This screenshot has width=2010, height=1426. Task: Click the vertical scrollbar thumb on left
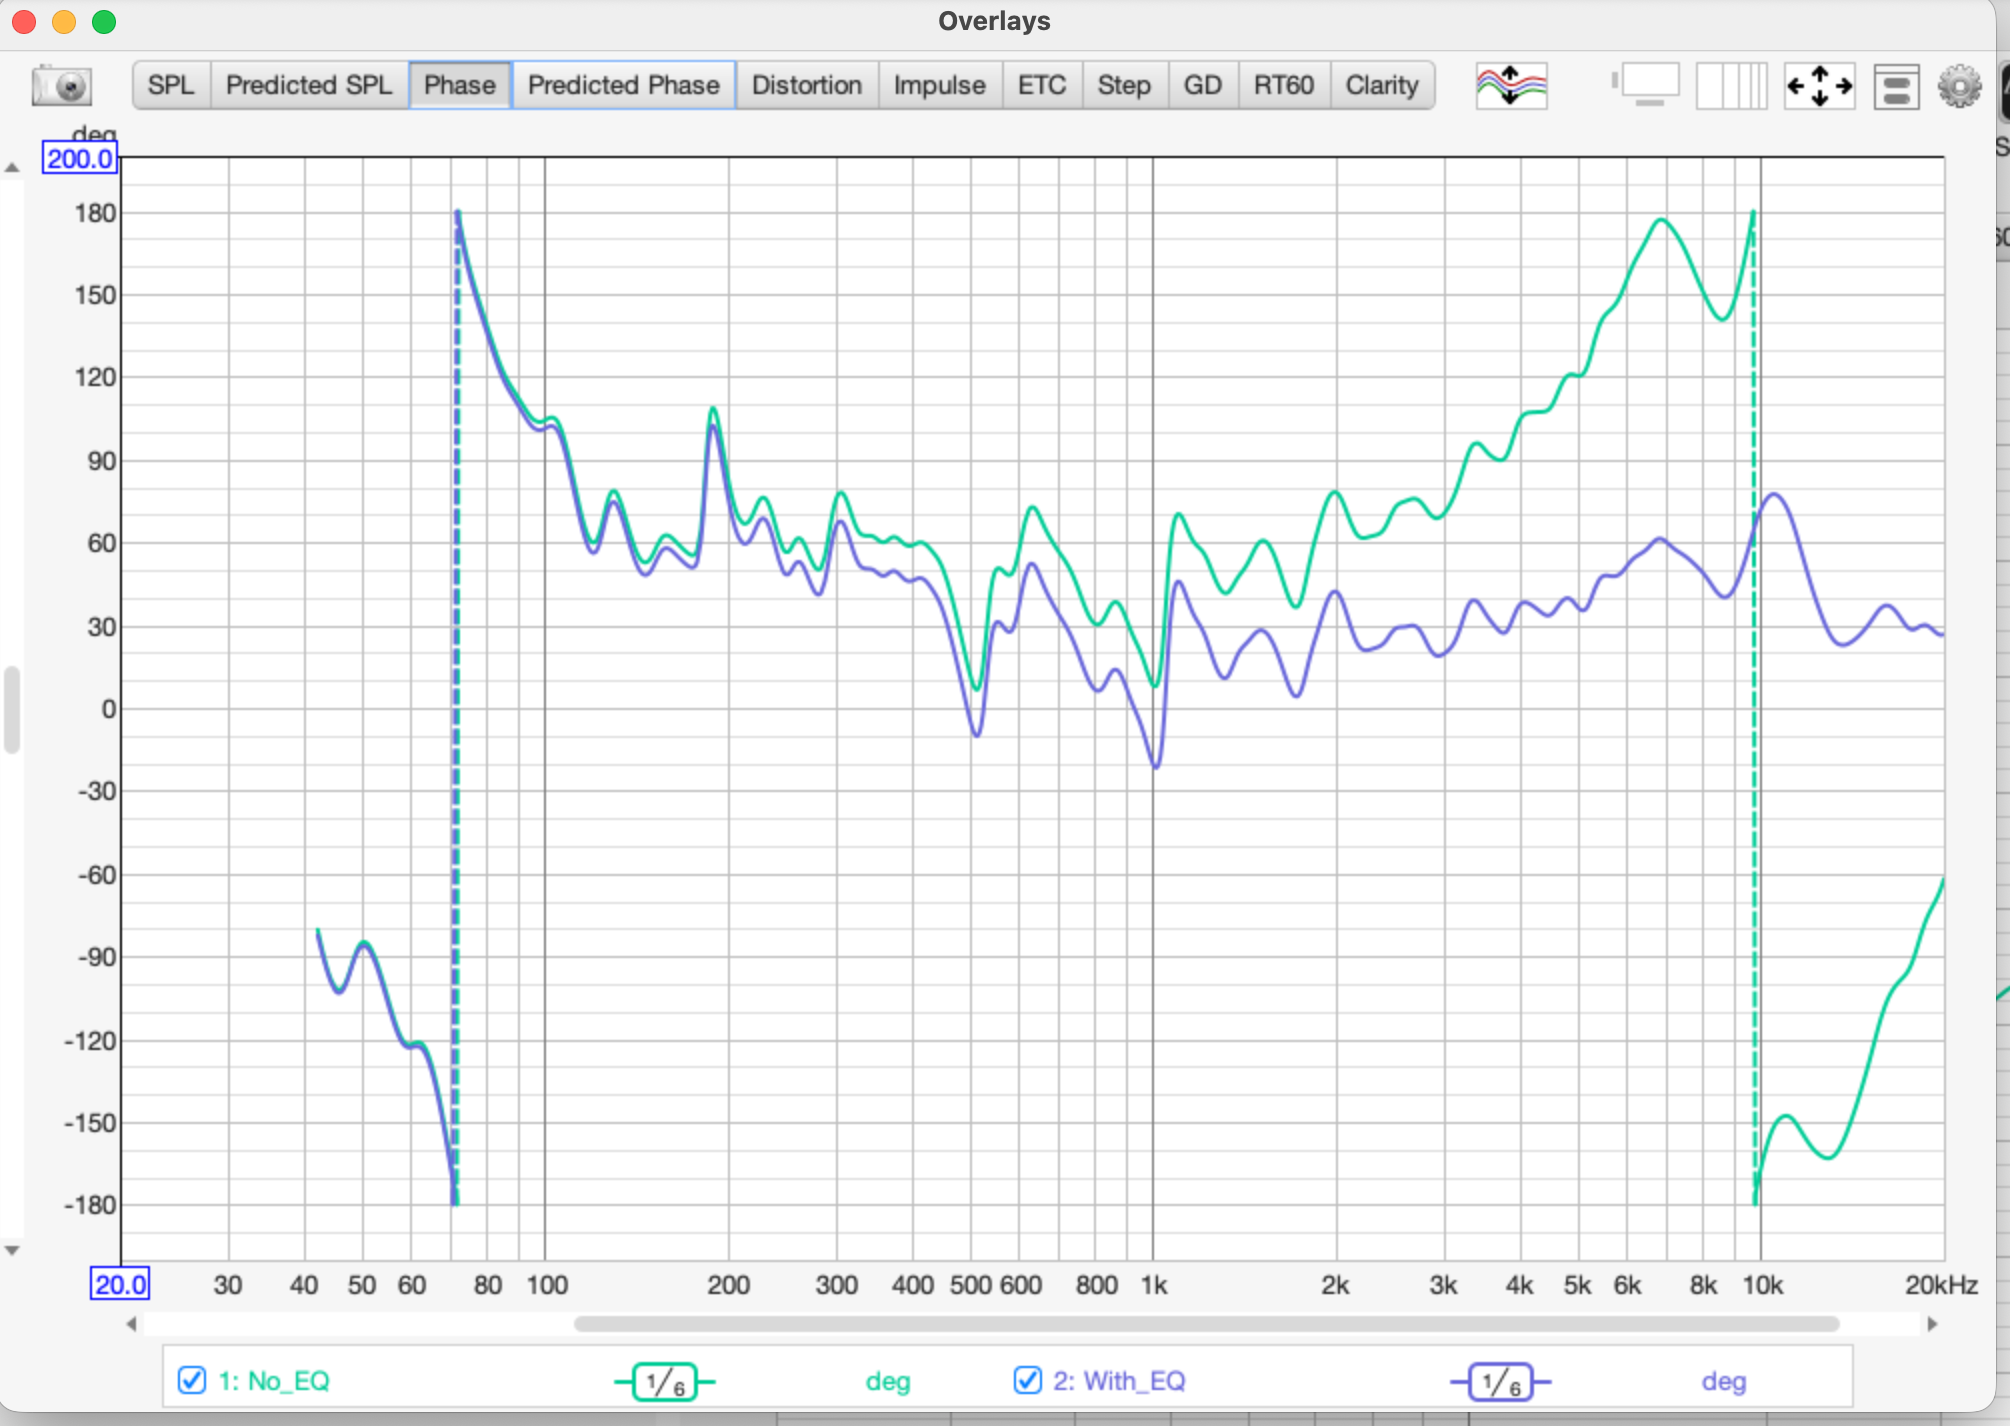point(12,709)
